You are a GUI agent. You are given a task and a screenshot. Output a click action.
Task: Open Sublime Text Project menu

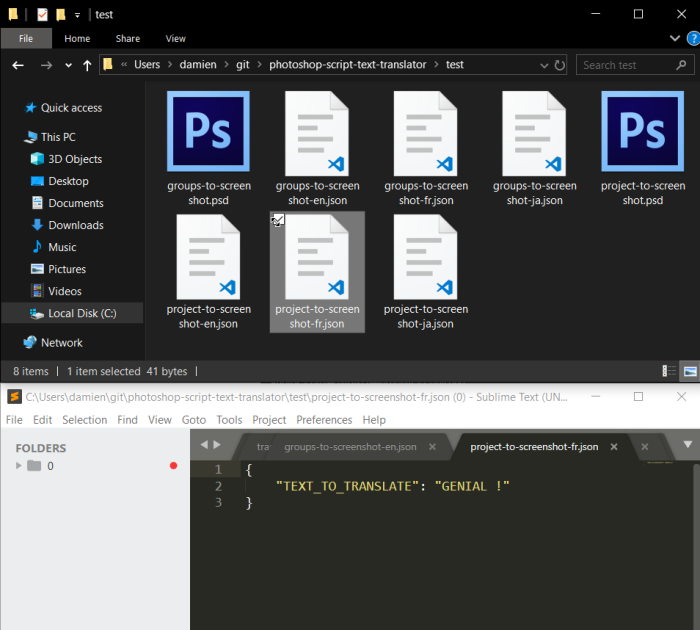click(269, 420)
